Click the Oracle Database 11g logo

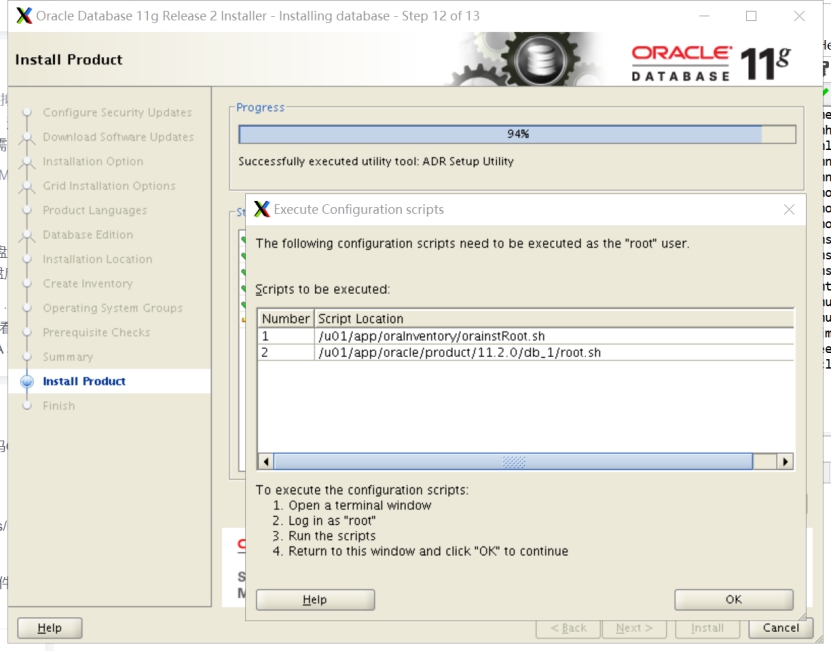pyautogui.click(x=711, y=64)
